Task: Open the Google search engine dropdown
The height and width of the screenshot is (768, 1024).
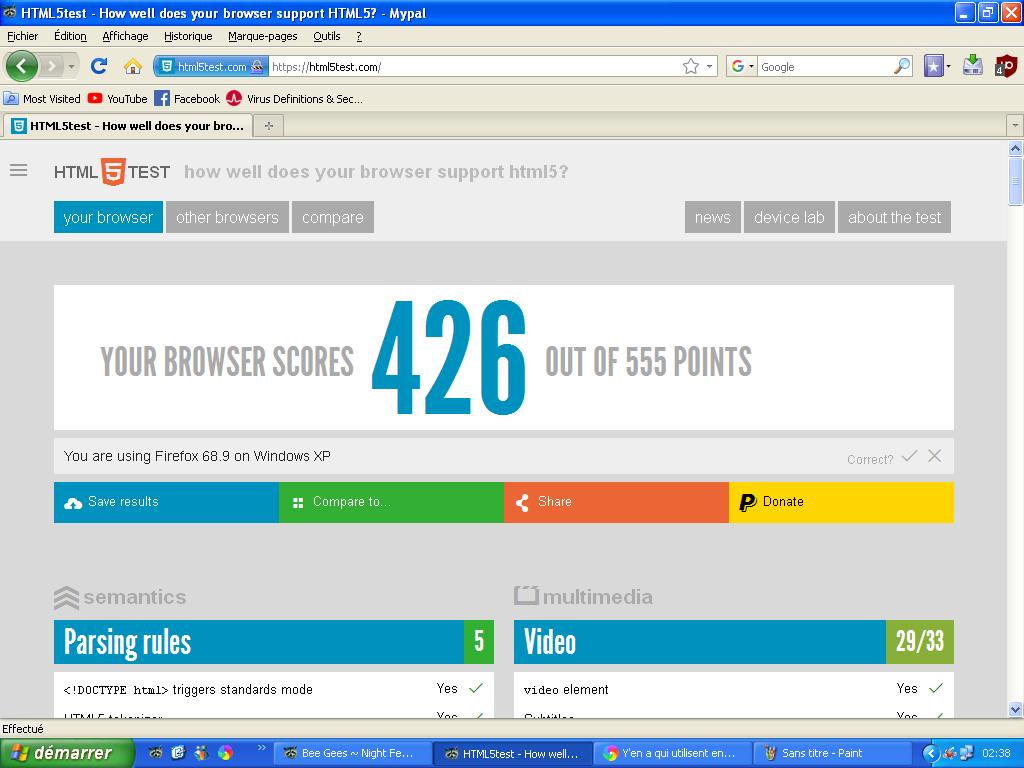Action: [x=742, y=66]
